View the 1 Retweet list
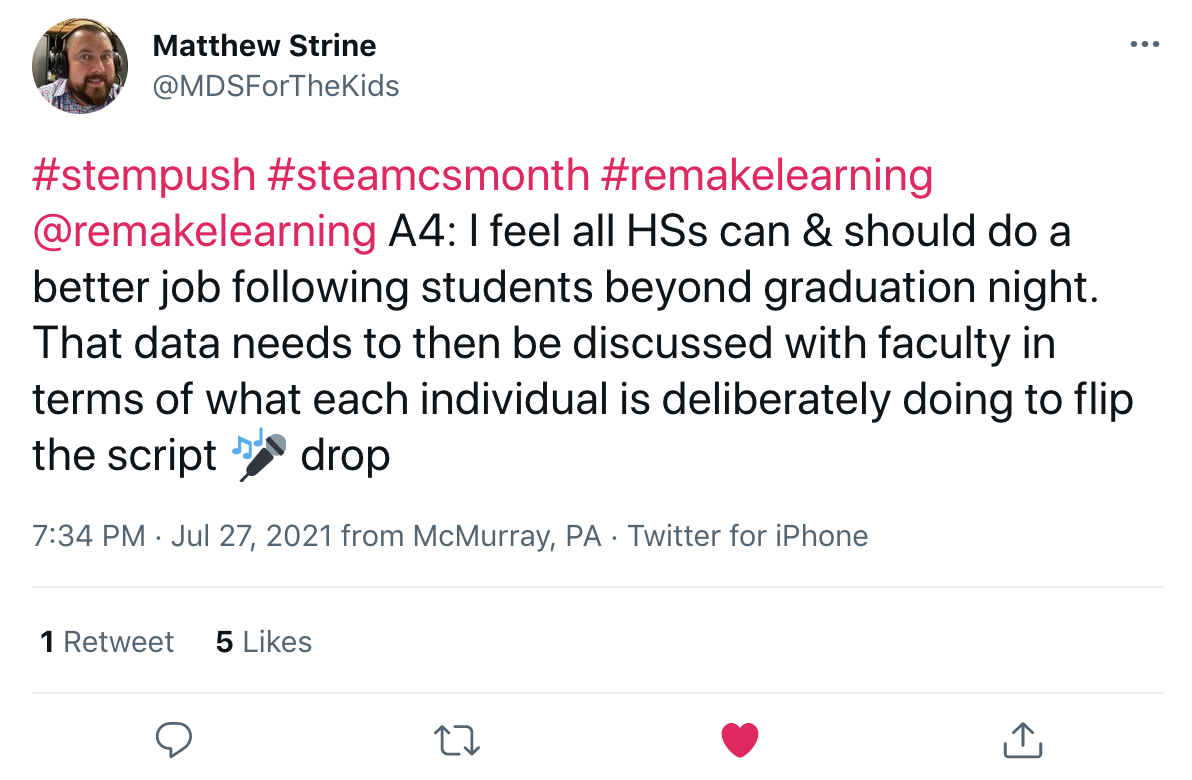The image size is (1192, 780). pyautogui.click(x=107, y=641)
